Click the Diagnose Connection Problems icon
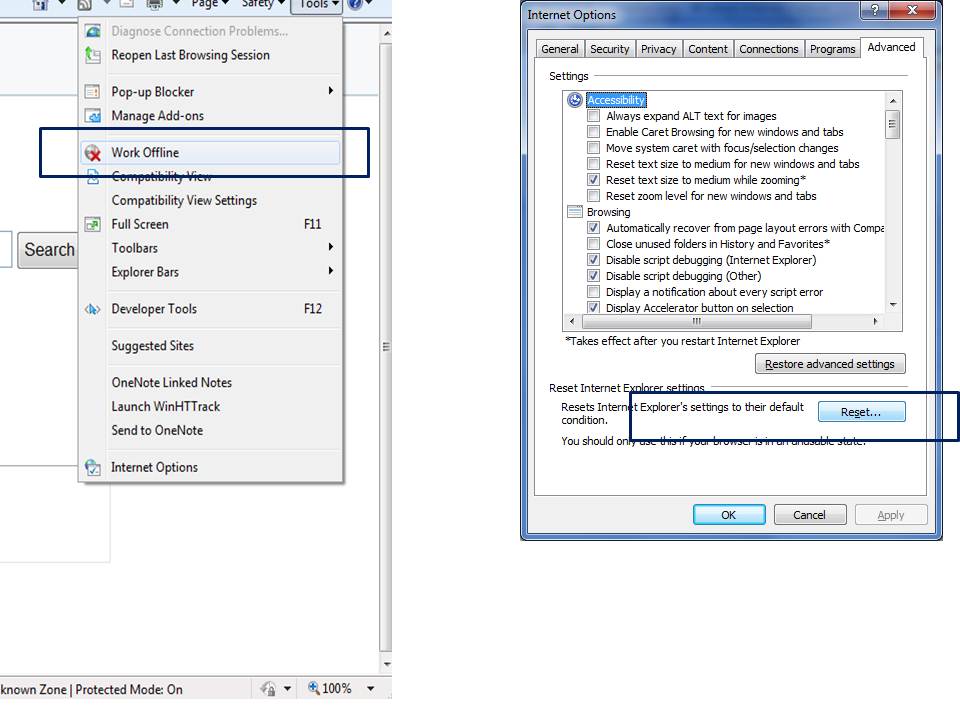 93,31
